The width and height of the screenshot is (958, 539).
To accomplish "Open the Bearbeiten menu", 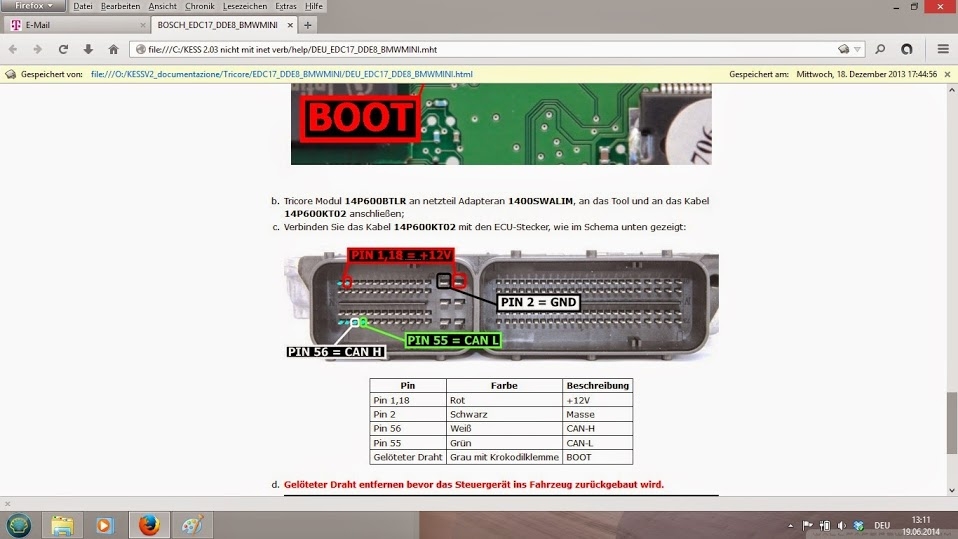I will (x=120, y=6).
